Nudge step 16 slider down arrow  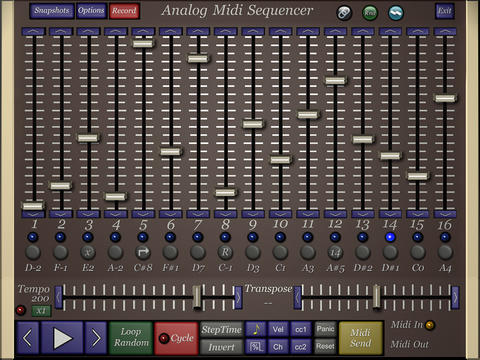pyautogui.click(x=445, y=214)
